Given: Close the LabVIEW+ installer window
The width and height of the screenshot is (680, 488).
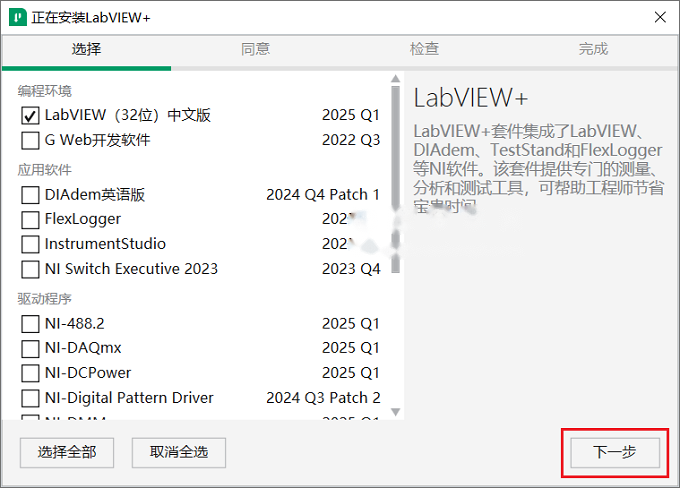Looking at the screenshot, I should click(660, 17).
